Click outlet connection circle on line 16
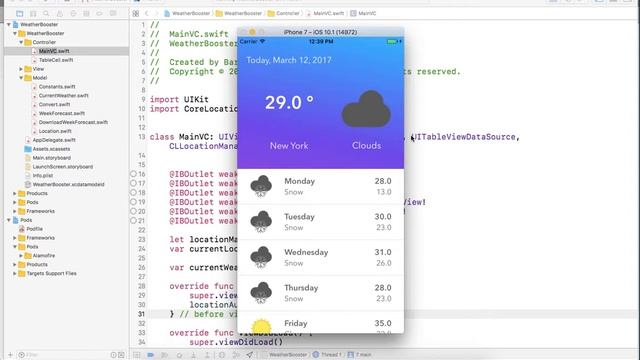The width and height of the screenshot is (640, 360). [x=133, y=174]
